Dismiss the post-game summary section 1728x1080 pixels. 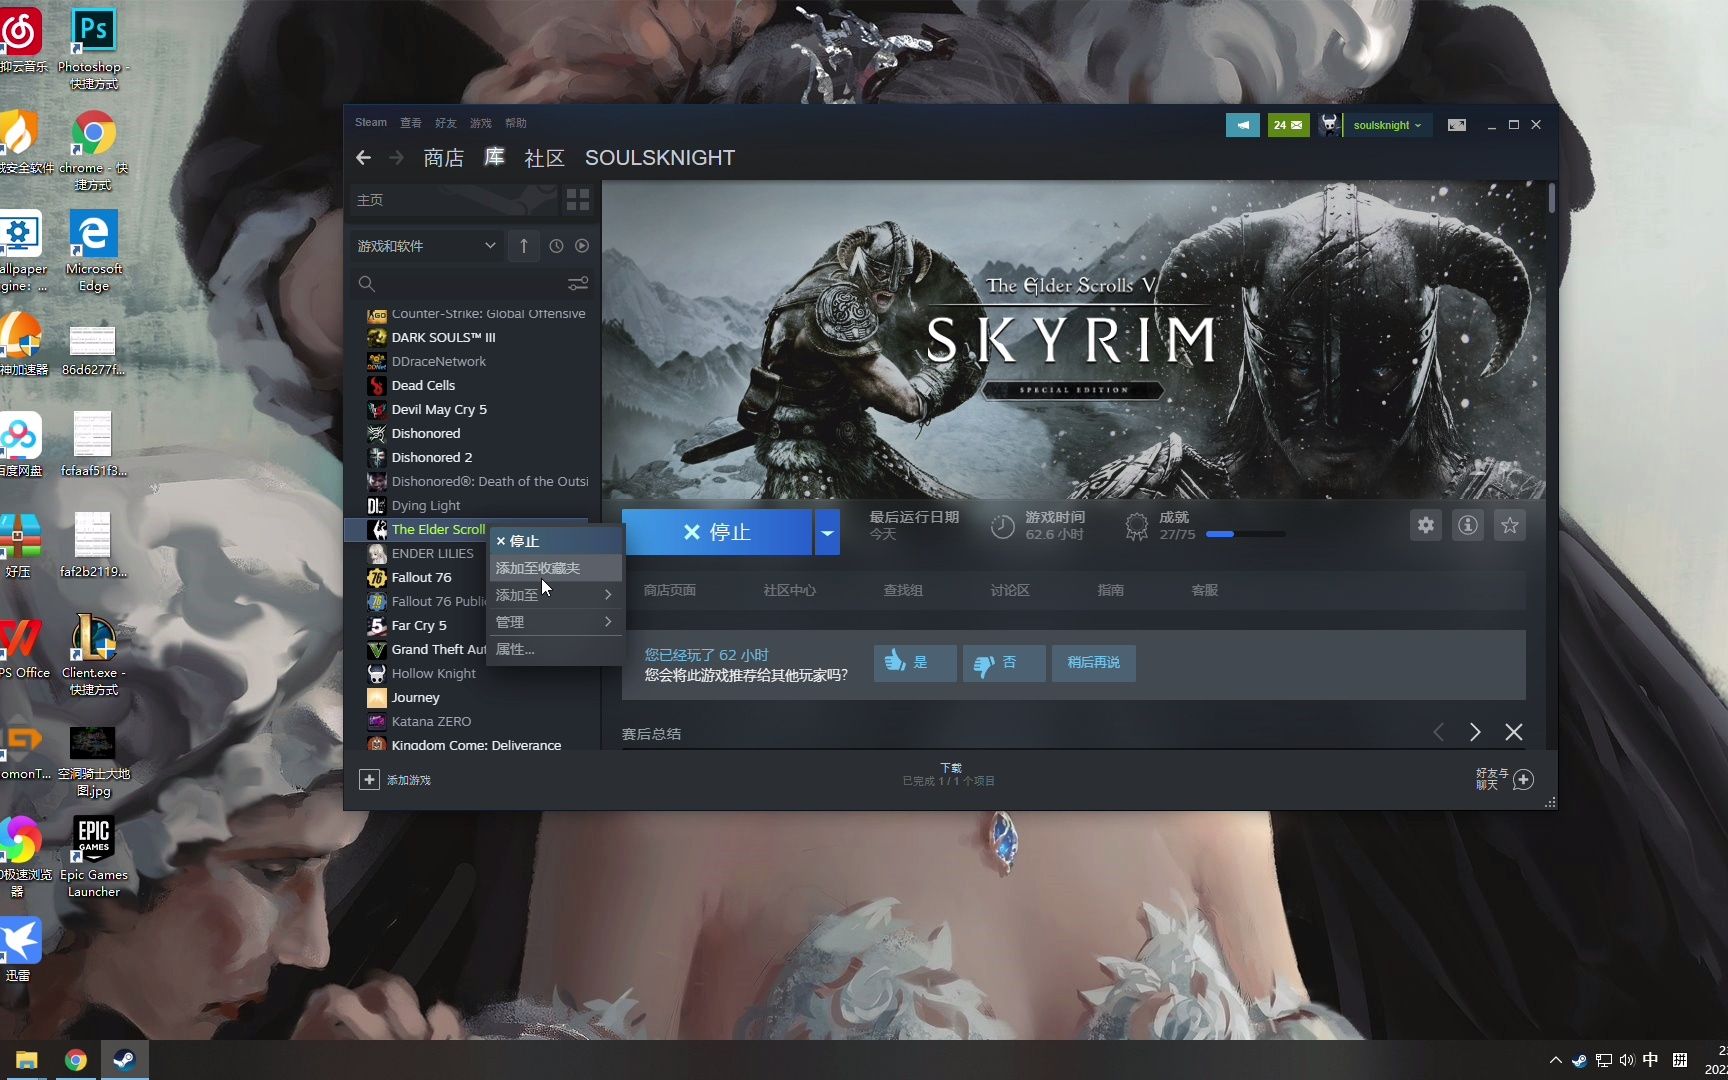1514,733
